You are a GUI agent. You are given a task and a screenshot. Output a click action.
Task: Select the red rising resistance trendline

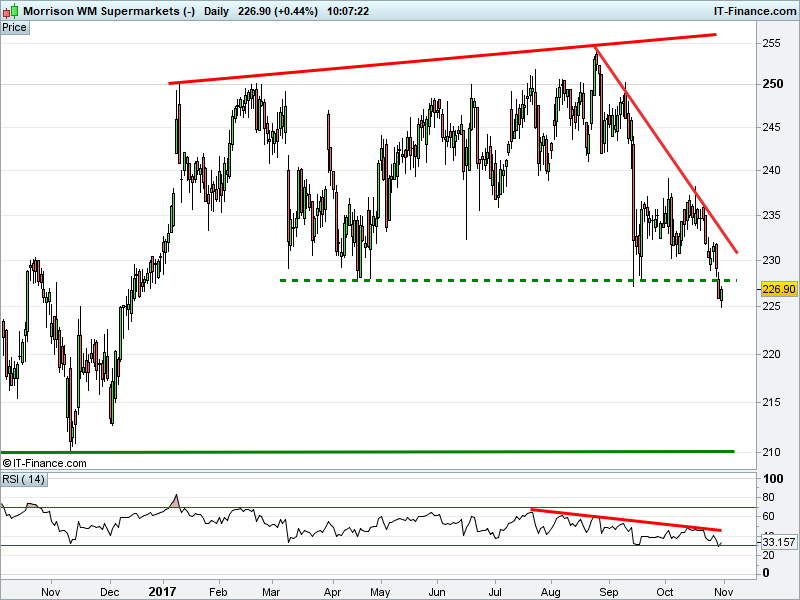[442, 59]
